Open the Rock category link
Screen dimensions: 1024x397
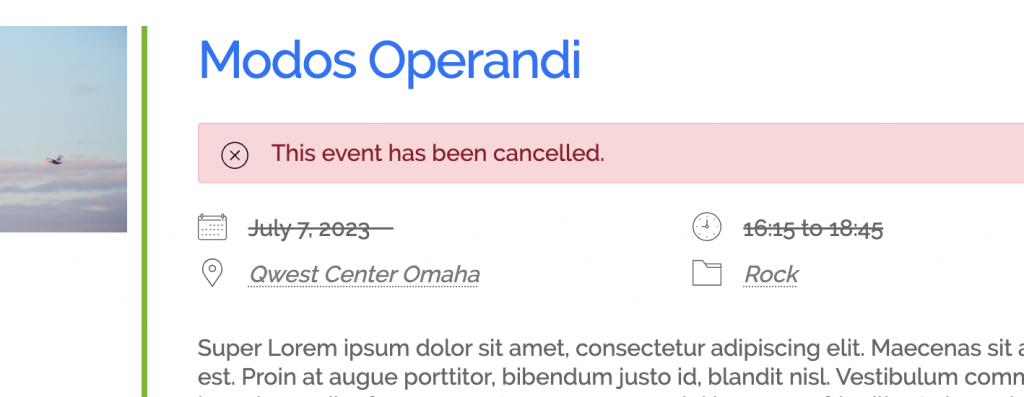[771, 274]
